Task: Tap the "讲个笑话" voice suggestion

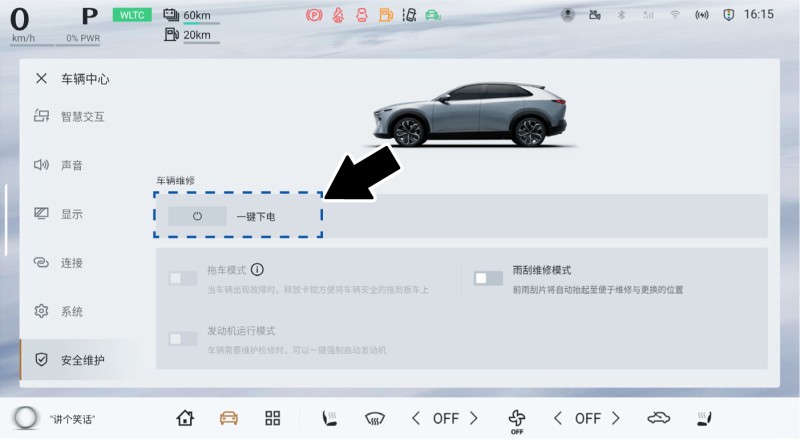Action: click(x=72, y=420)
